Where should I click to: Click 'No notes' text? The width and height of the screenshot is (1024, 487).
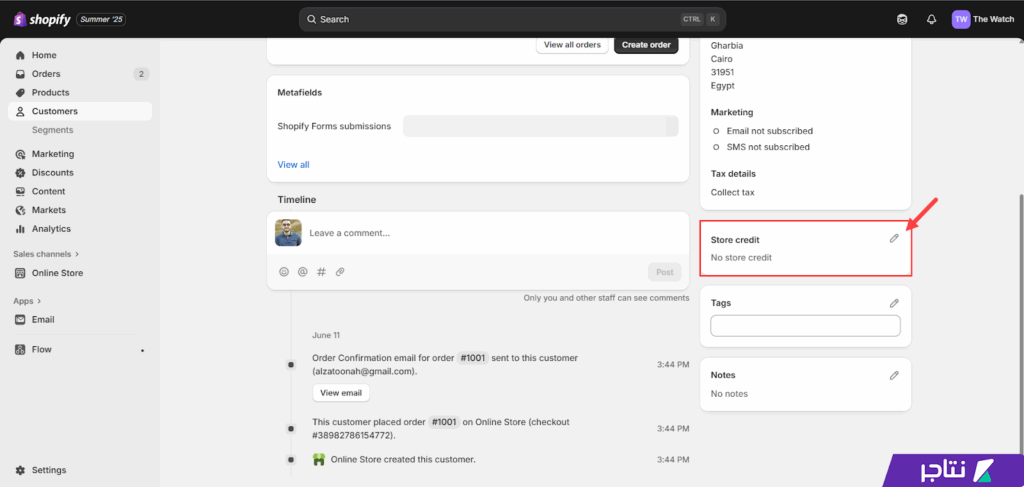point(729,394)
